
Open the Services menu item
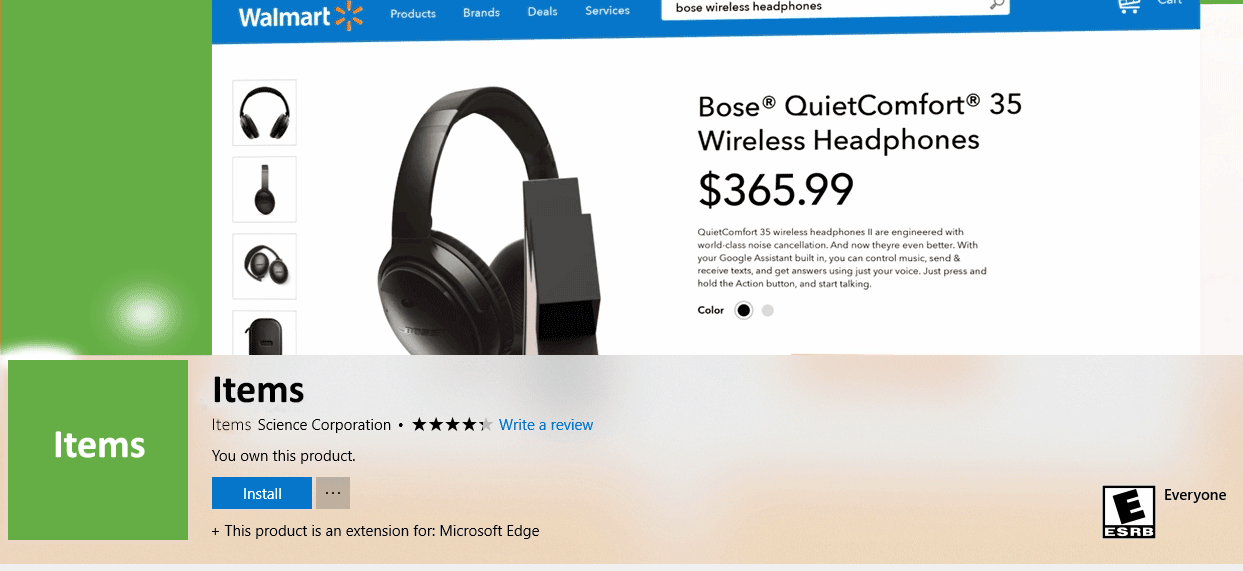[607, 11]
